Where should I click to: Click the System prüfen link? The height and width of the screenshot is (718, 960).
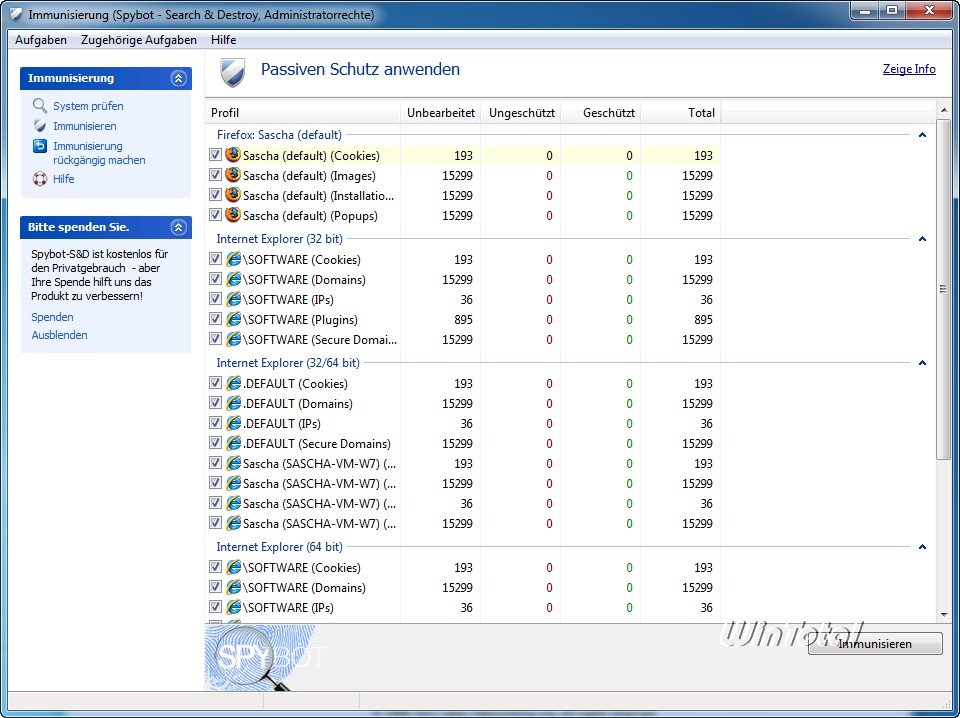(x=88, y=106)
